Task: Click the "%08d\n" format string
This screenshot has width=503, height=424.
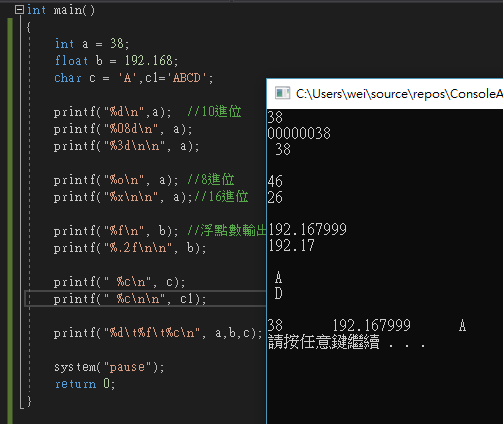Action: coord(129,129)
